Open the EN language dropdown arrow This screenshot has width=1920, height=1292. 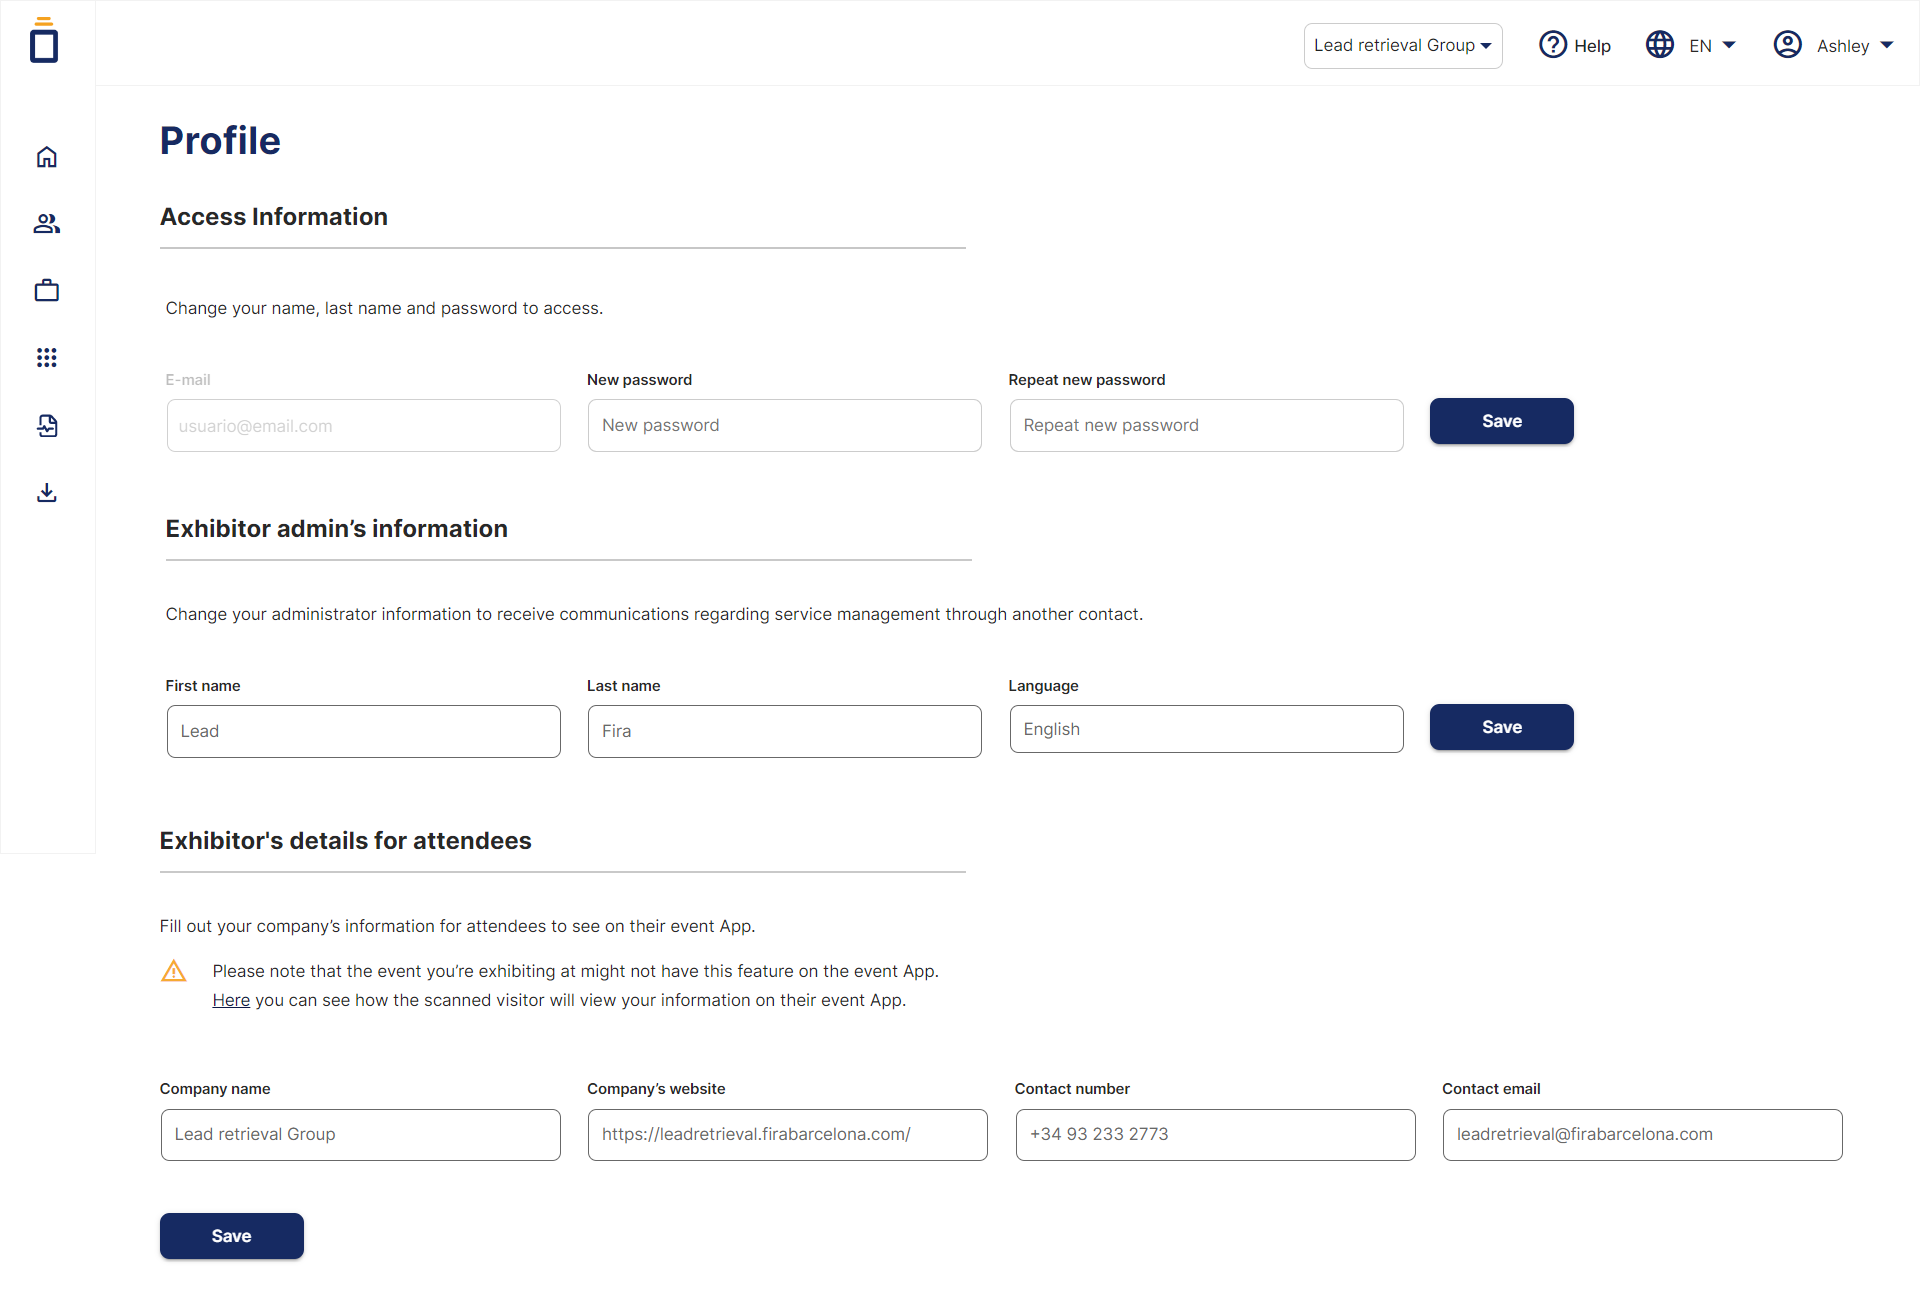coord(1729,45)
